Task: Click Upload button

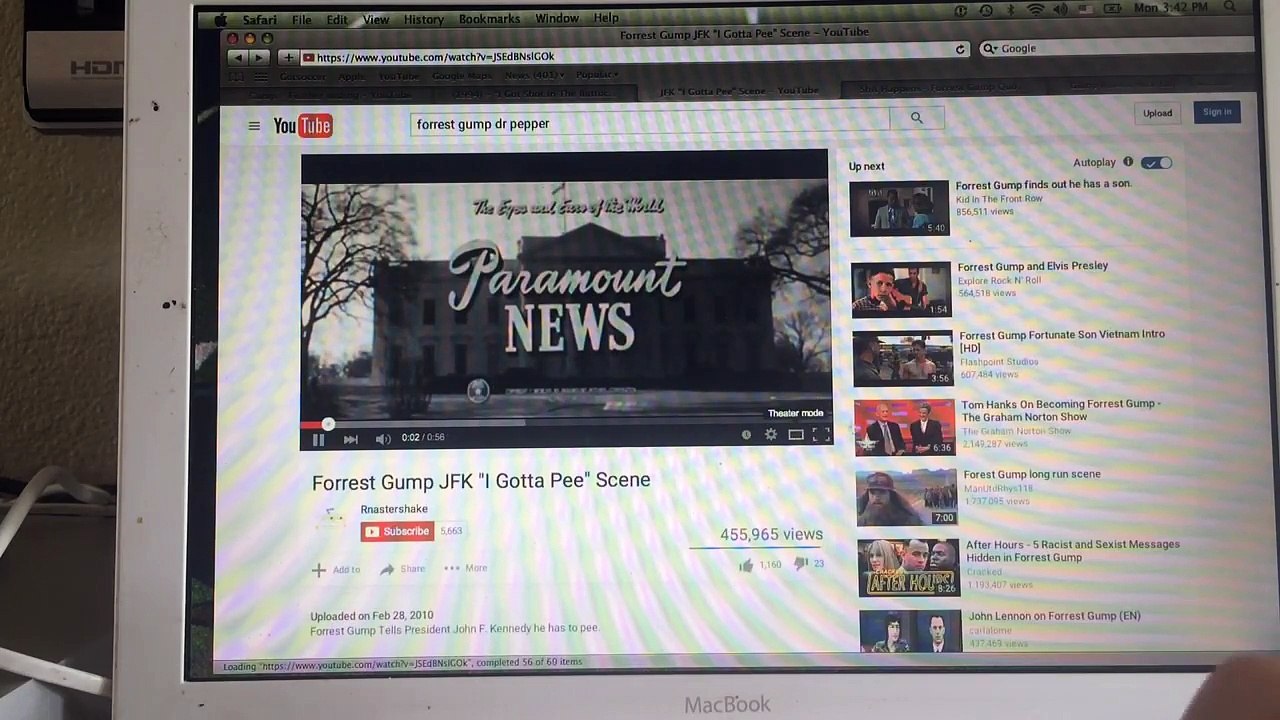Action: click(x=1158, y=113)
